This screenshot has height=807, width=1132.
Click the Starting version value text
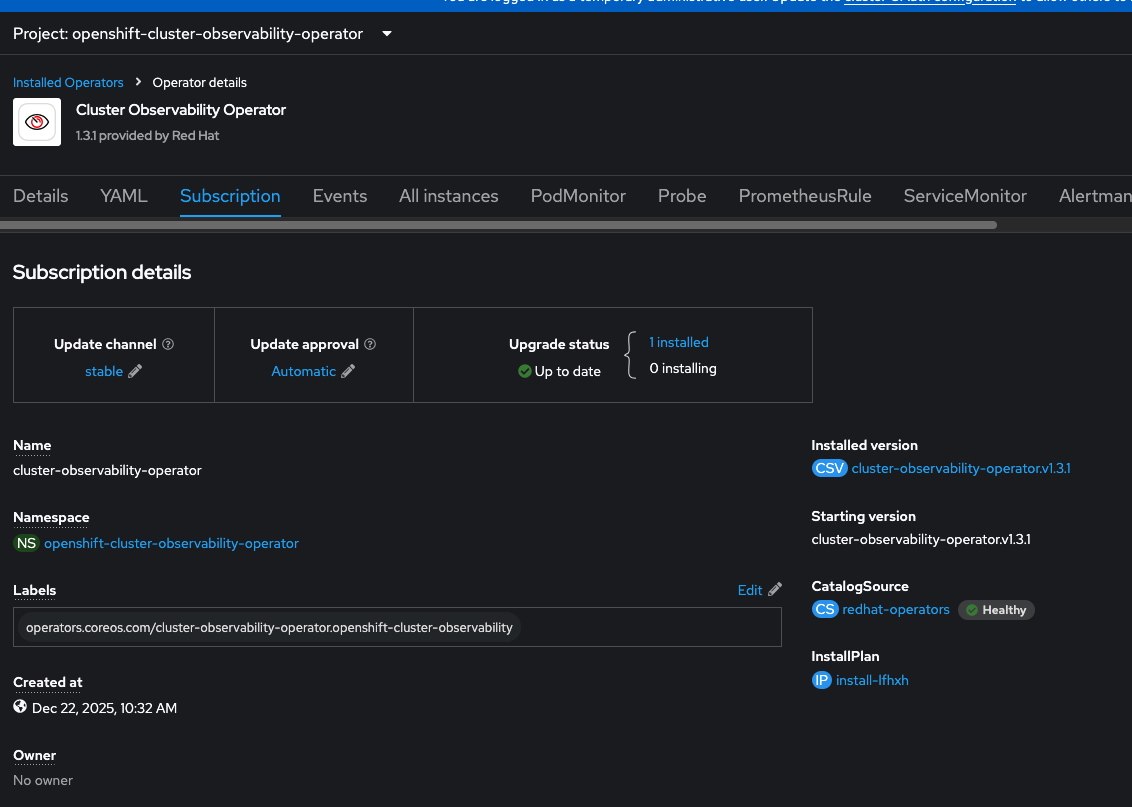click(x=920, y=539)
